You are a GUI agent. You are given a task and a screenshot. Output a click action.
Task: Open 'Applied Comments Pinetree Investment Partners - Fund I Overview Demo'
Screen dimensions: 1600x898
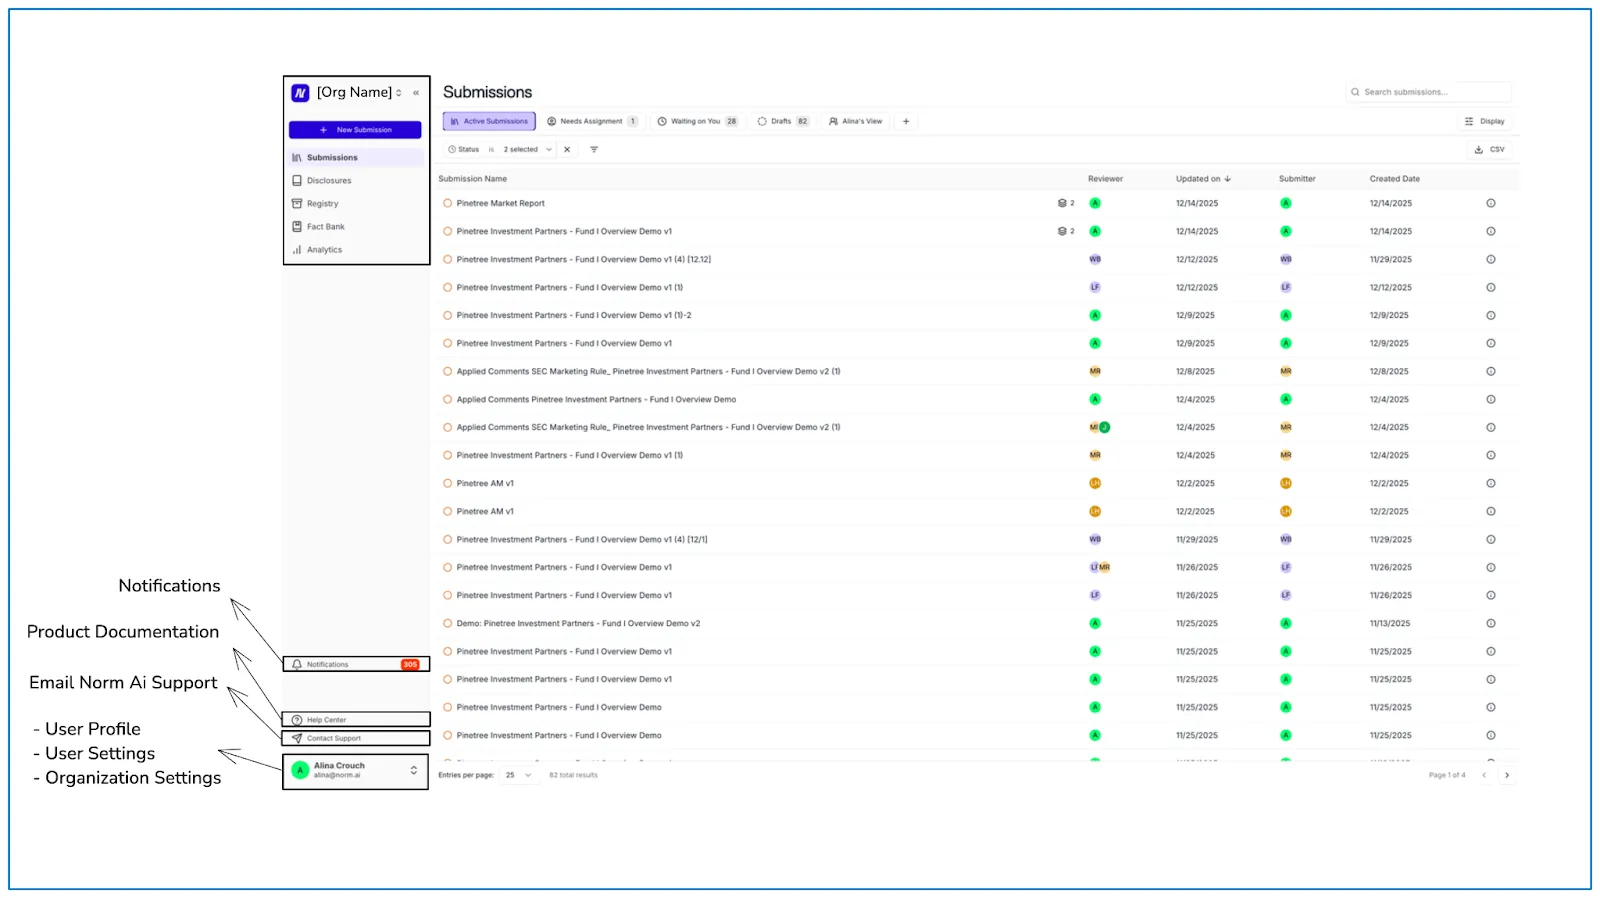596,399
